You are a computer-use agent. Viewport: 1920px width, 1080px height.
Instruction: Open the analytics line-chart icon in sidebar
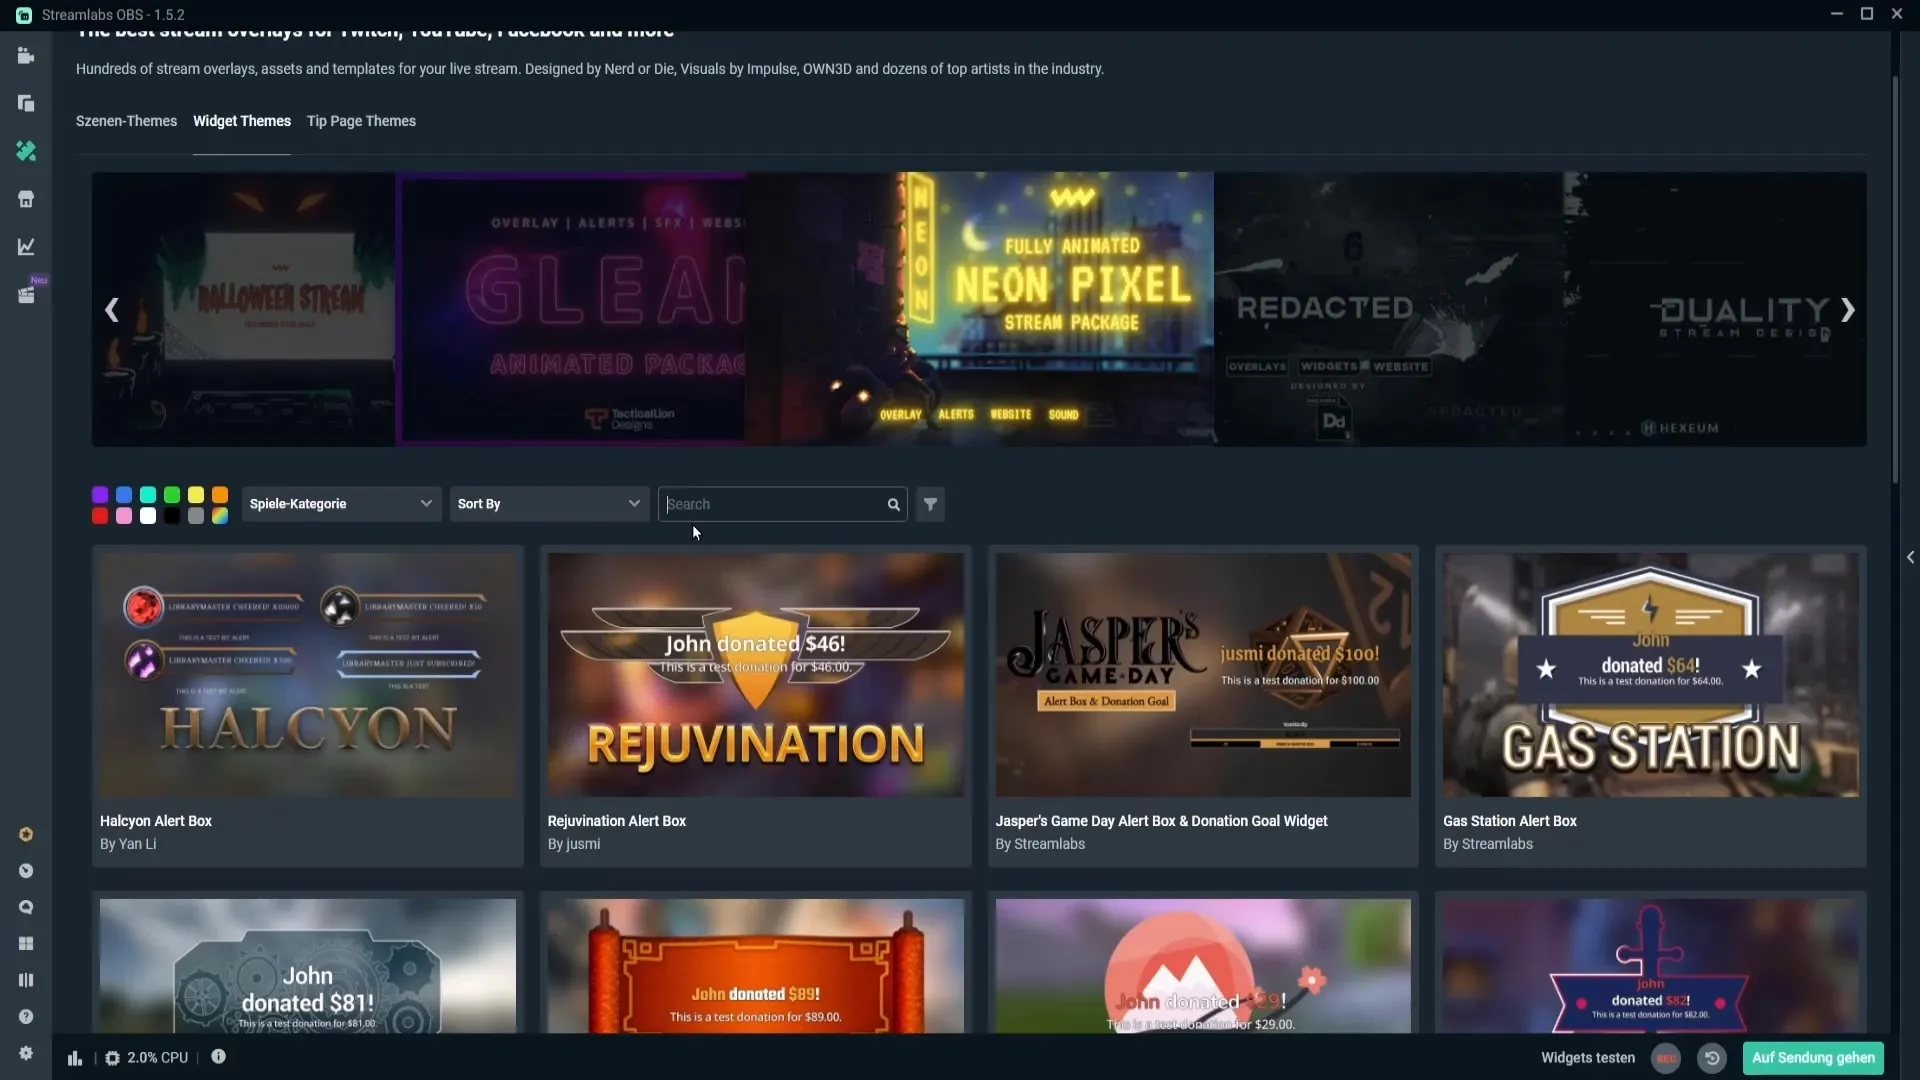[26, 246]
